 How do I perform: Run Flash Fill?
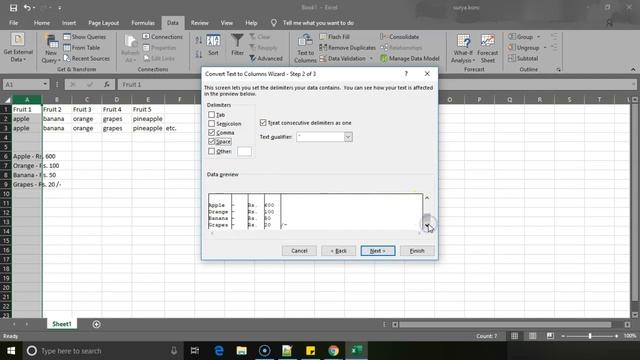coord(334,37)
